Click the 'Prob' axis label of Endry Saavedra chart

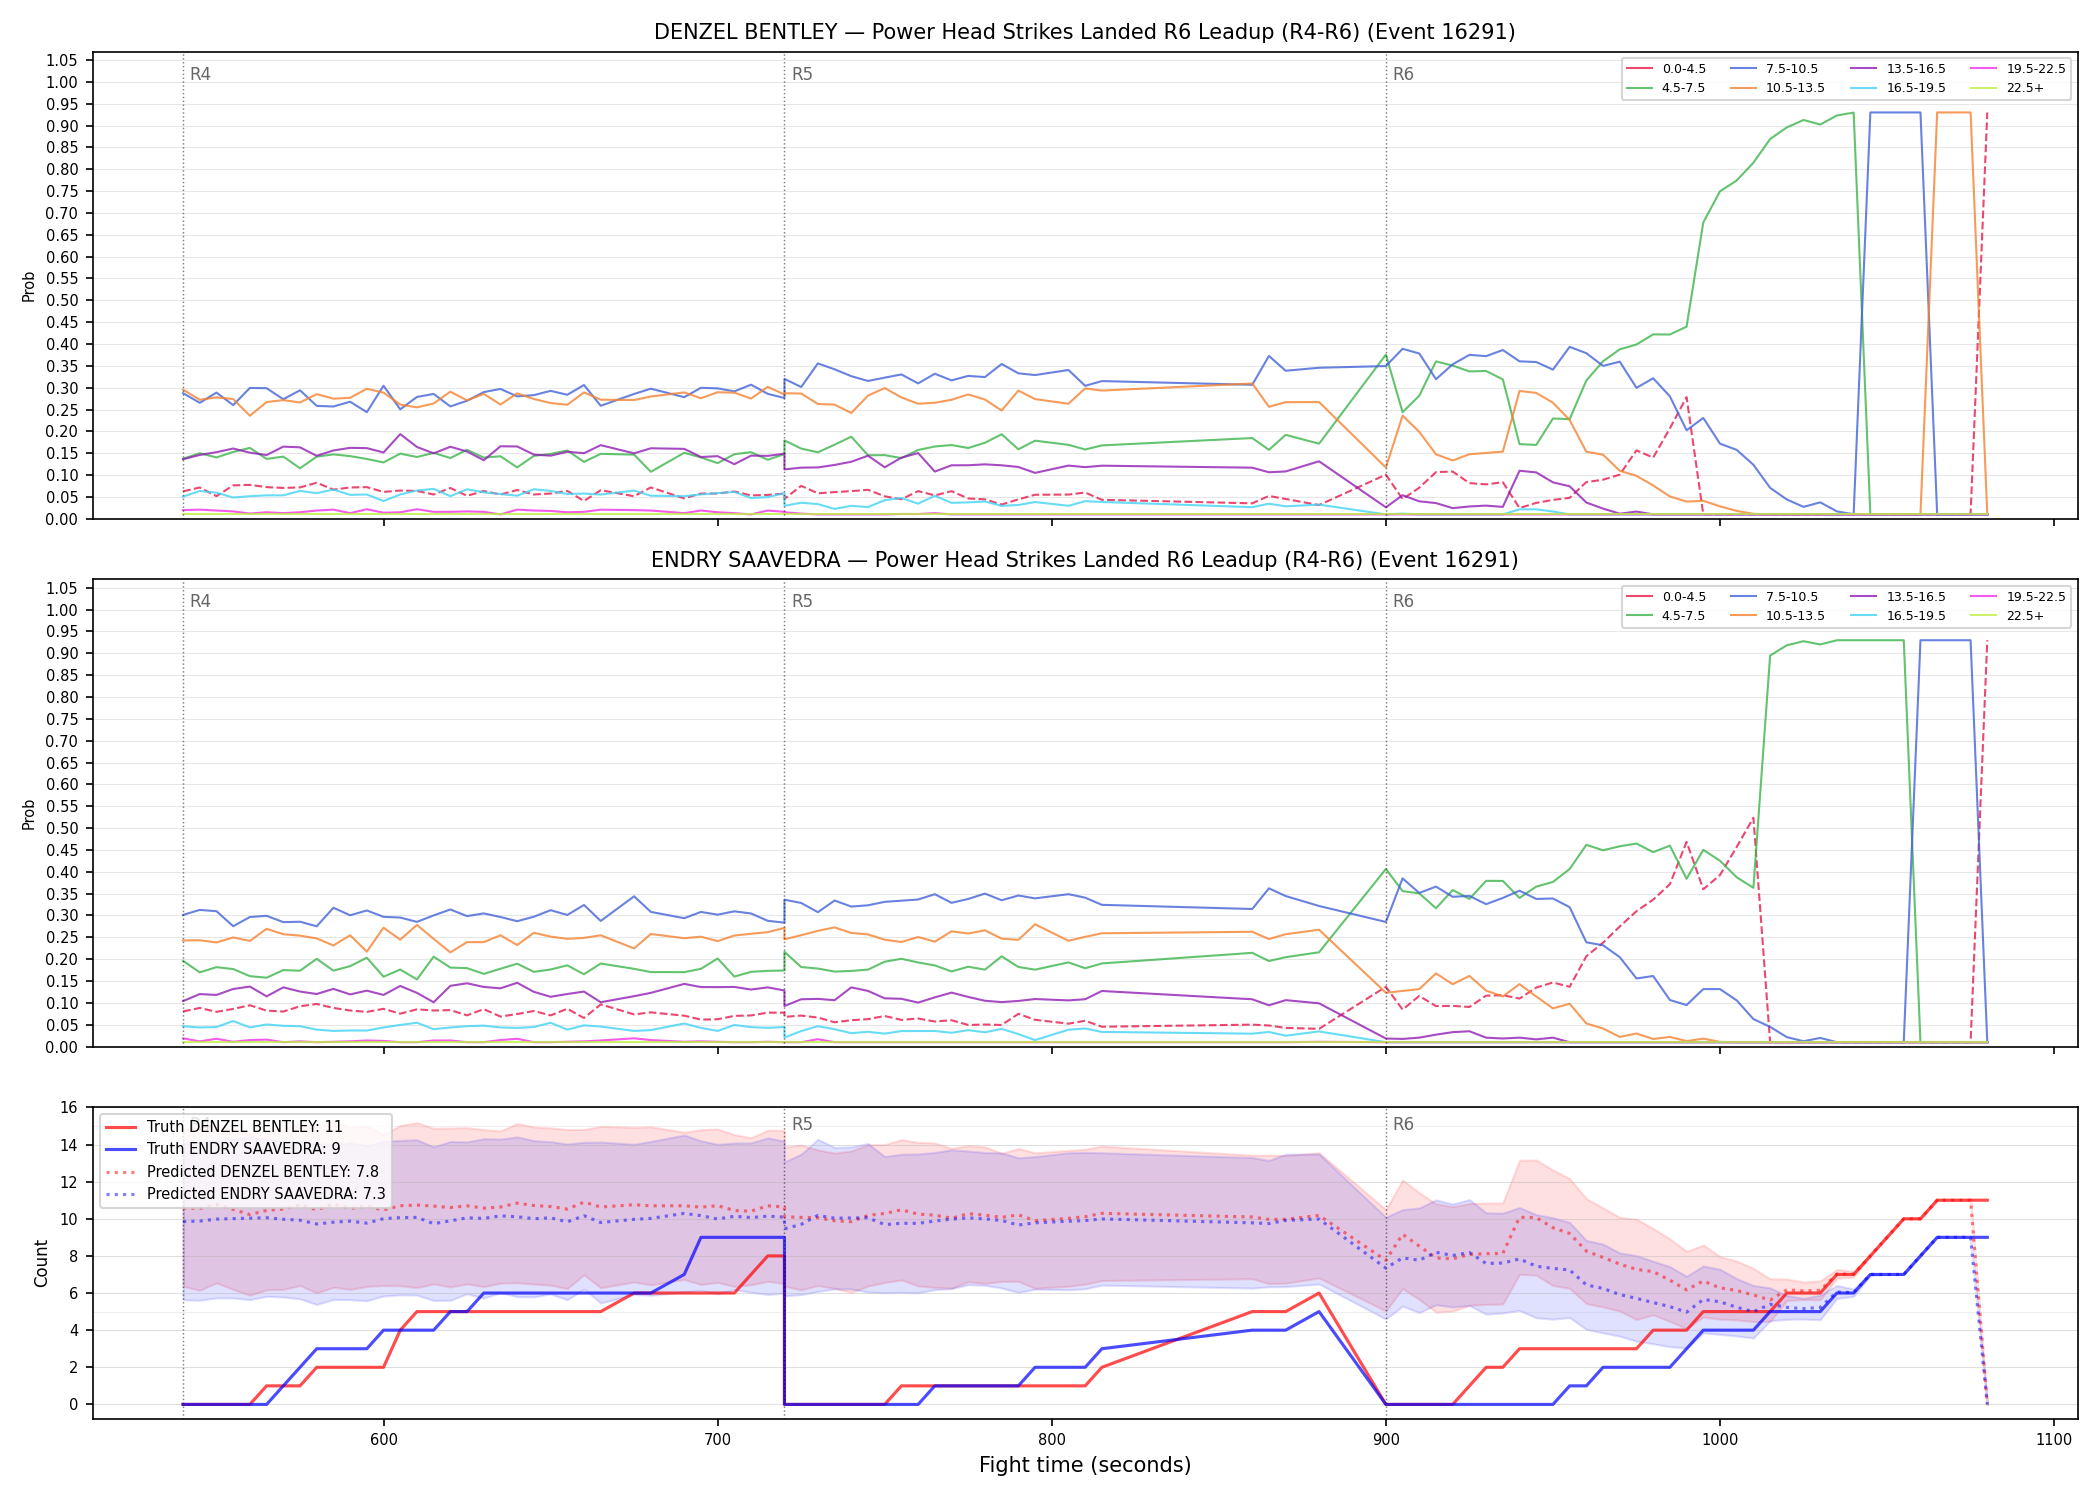[x=28, y=814]
